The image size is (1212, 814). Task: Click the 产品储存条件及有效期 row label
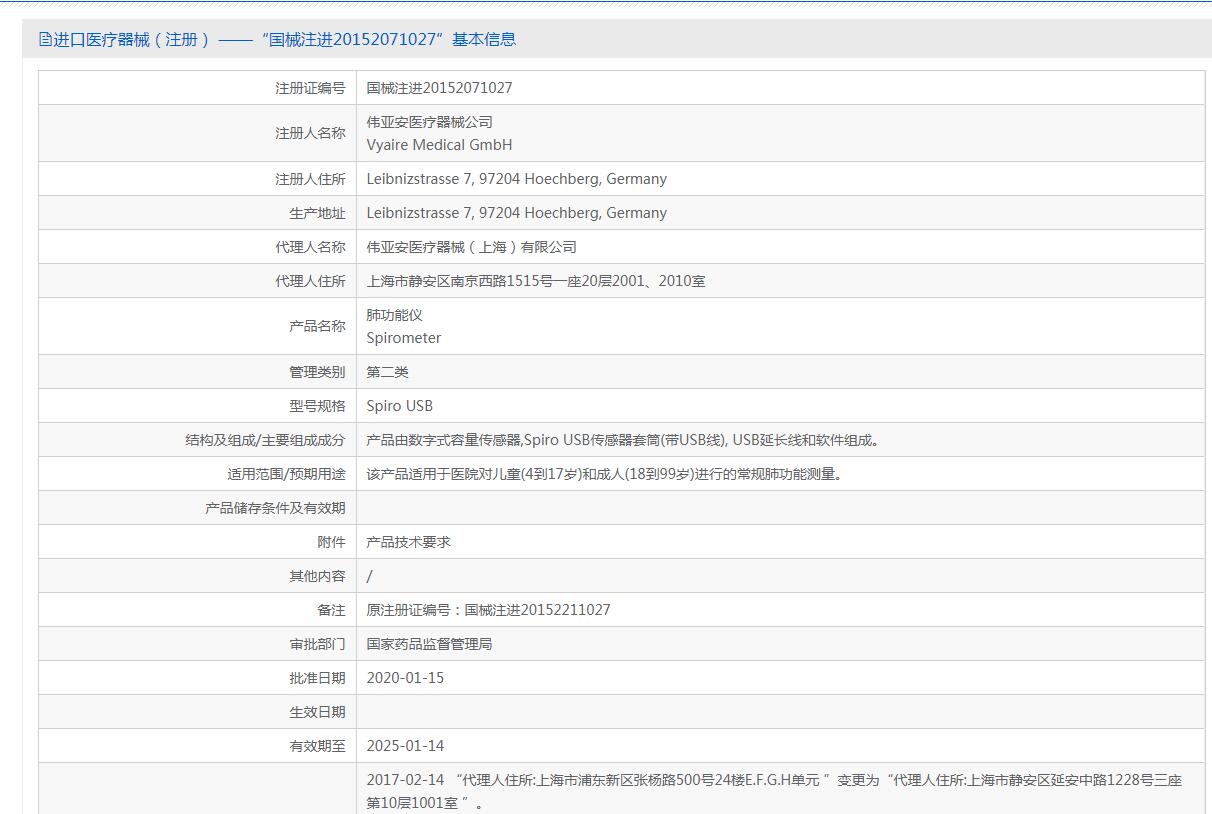274,508
